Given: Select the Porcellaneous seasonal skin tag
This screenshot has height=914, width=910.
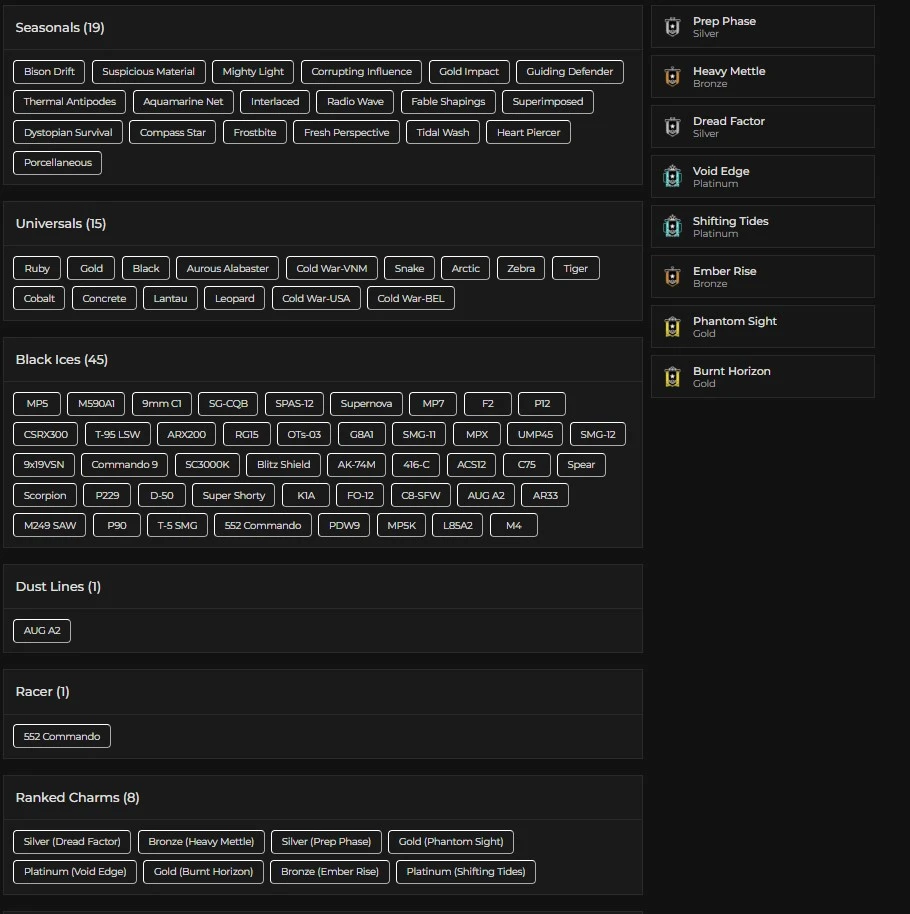Looking at the screenshot, I should [x=57, y=163].
